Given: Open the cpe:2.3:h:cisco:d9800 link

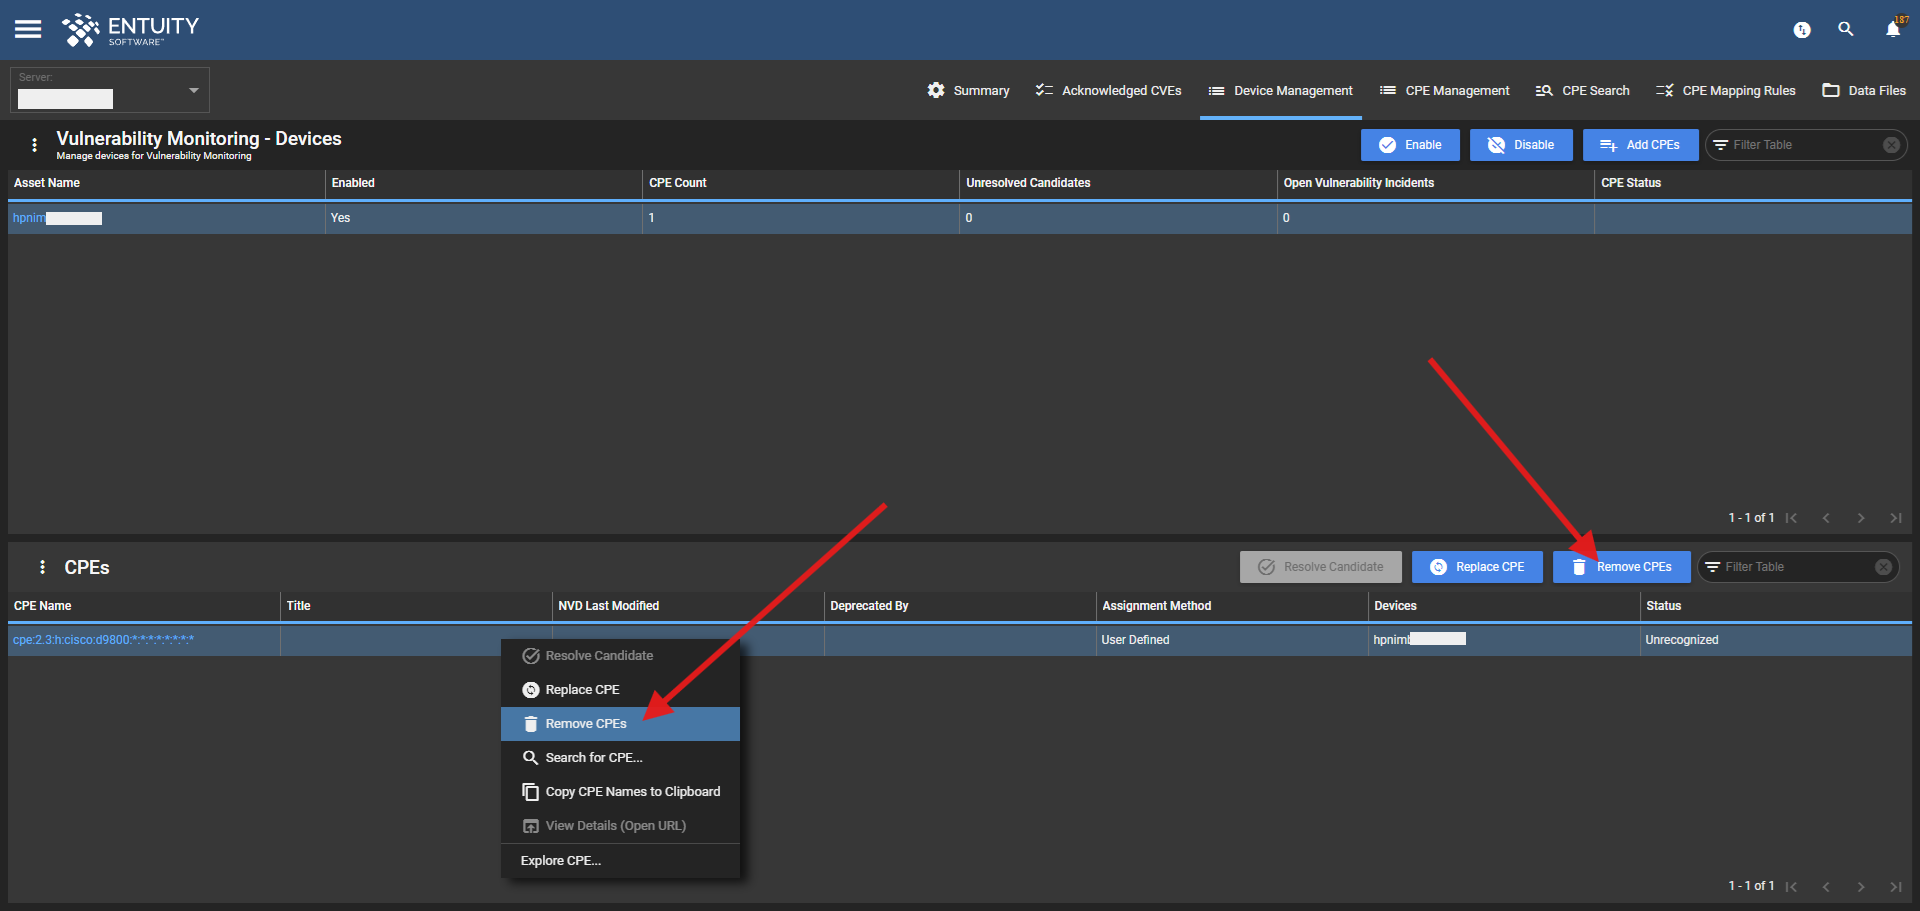Looking at the screenshot, I should [x=103, y=640].
